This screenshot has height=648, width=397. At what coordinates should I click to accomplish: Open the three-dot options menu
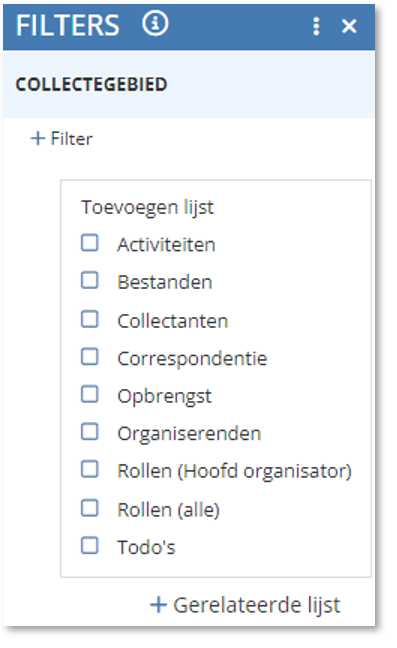[316, 26]
